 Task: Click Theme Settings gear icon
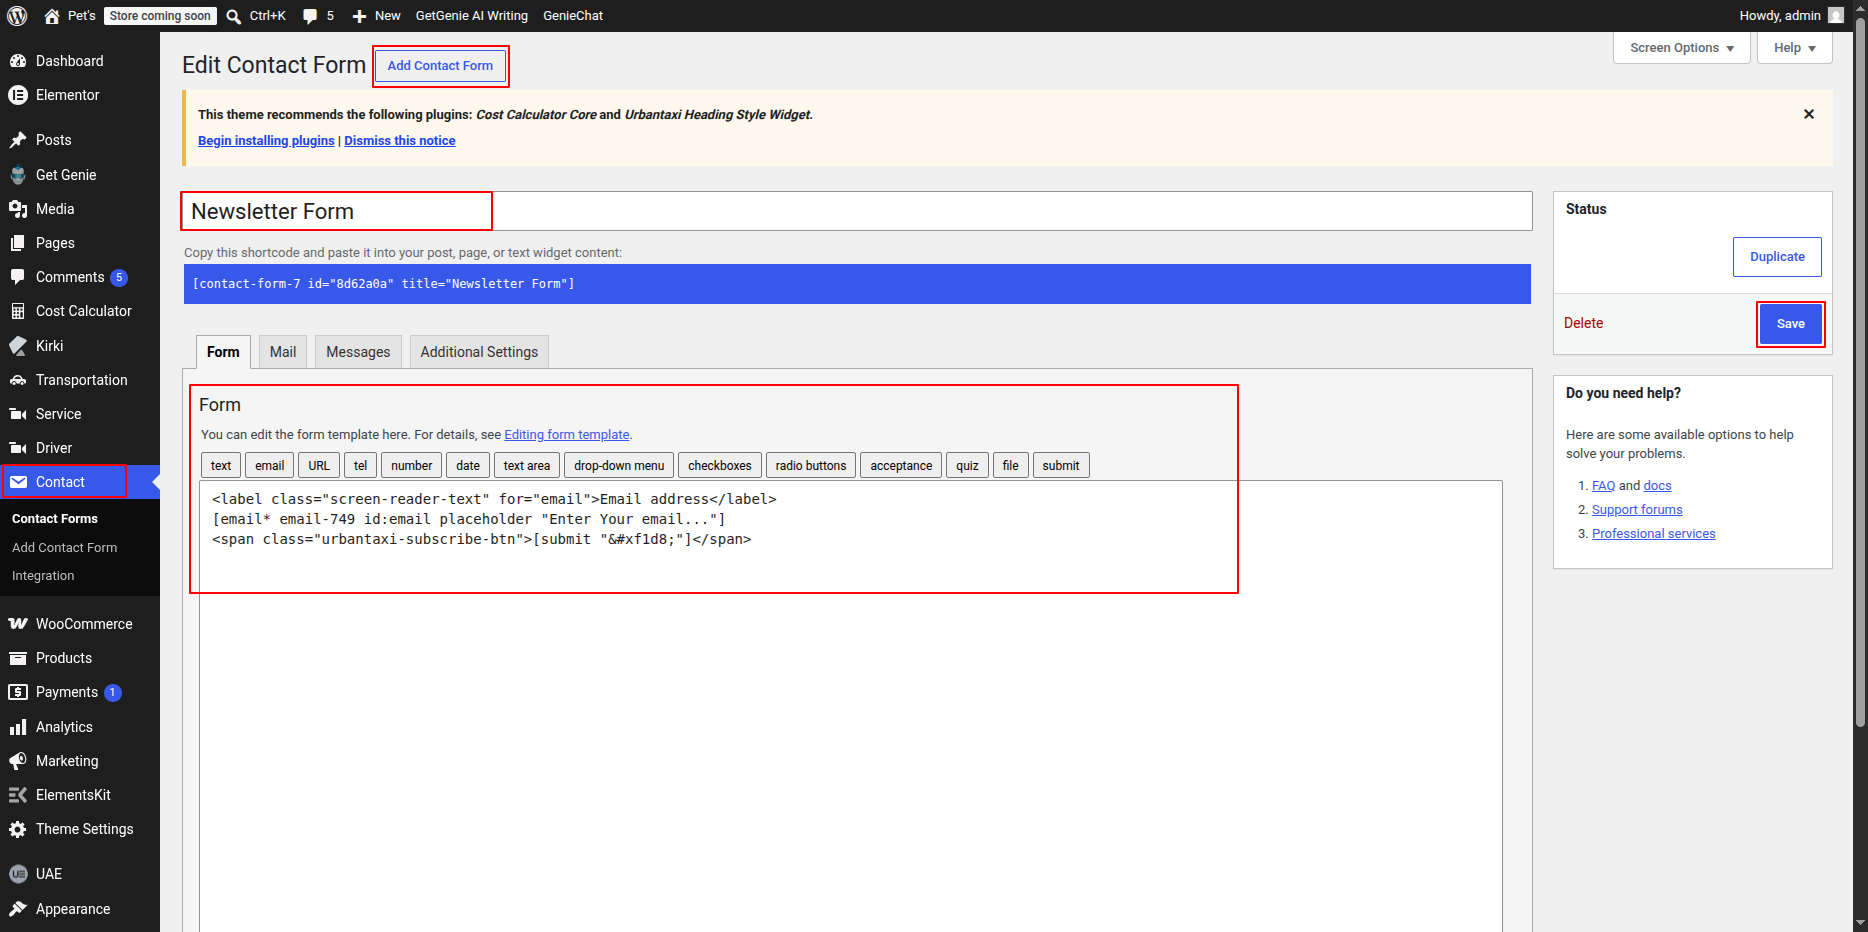(18, 829)
